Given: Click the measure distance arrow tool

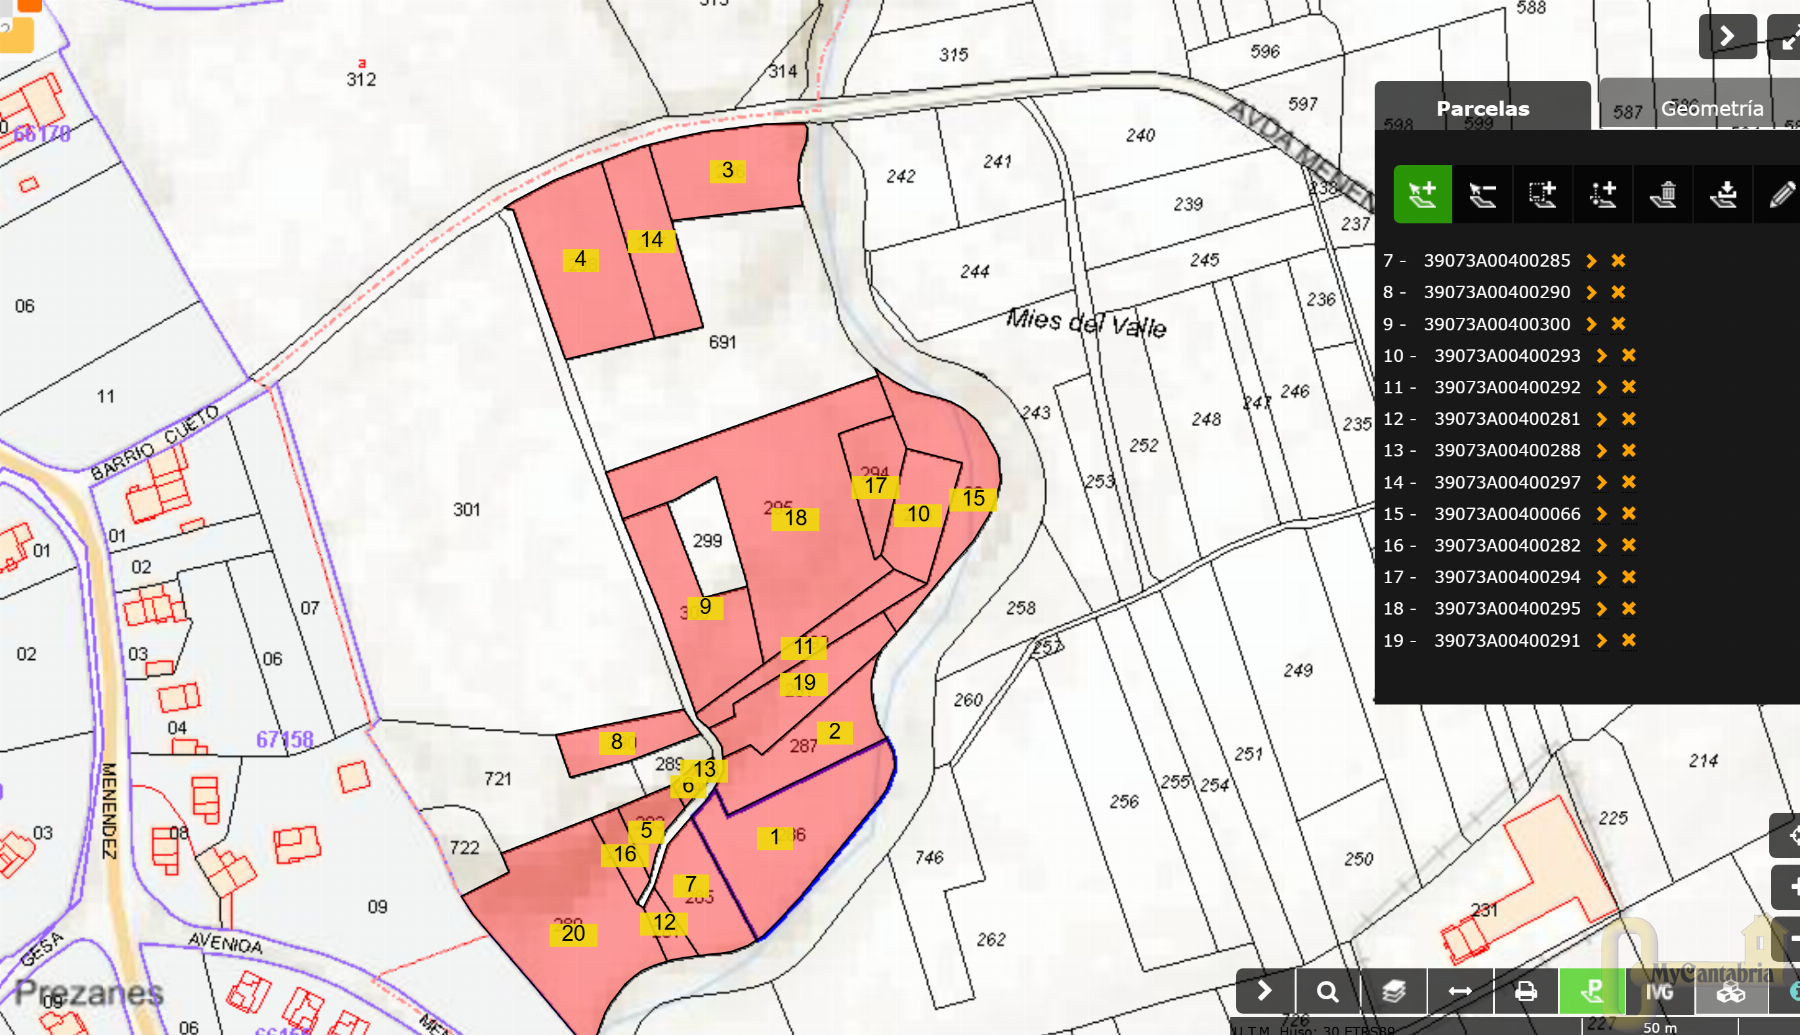Looking at the screenshot, I should 1460,991.
